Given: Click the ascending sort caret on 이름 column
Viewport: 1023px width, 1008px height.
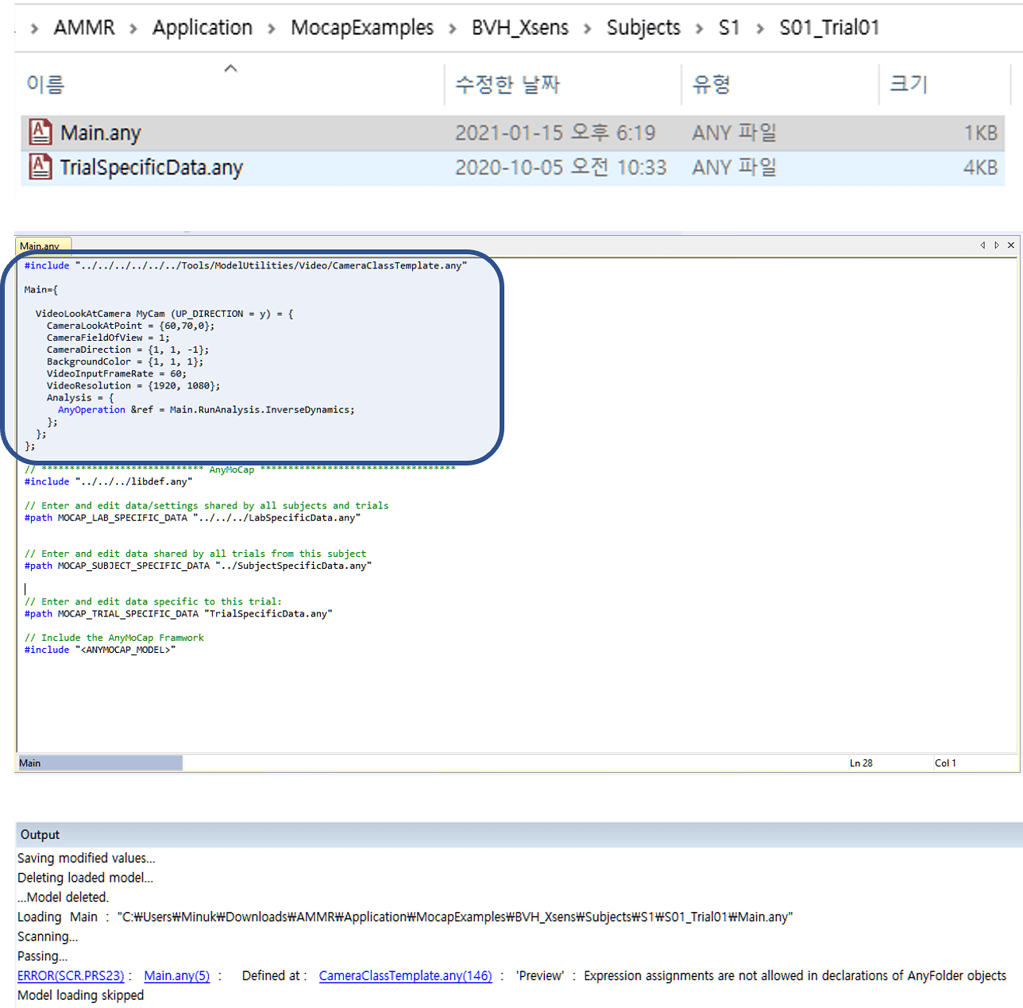Looking at the screenshot, I should click(x=230, y=69).
